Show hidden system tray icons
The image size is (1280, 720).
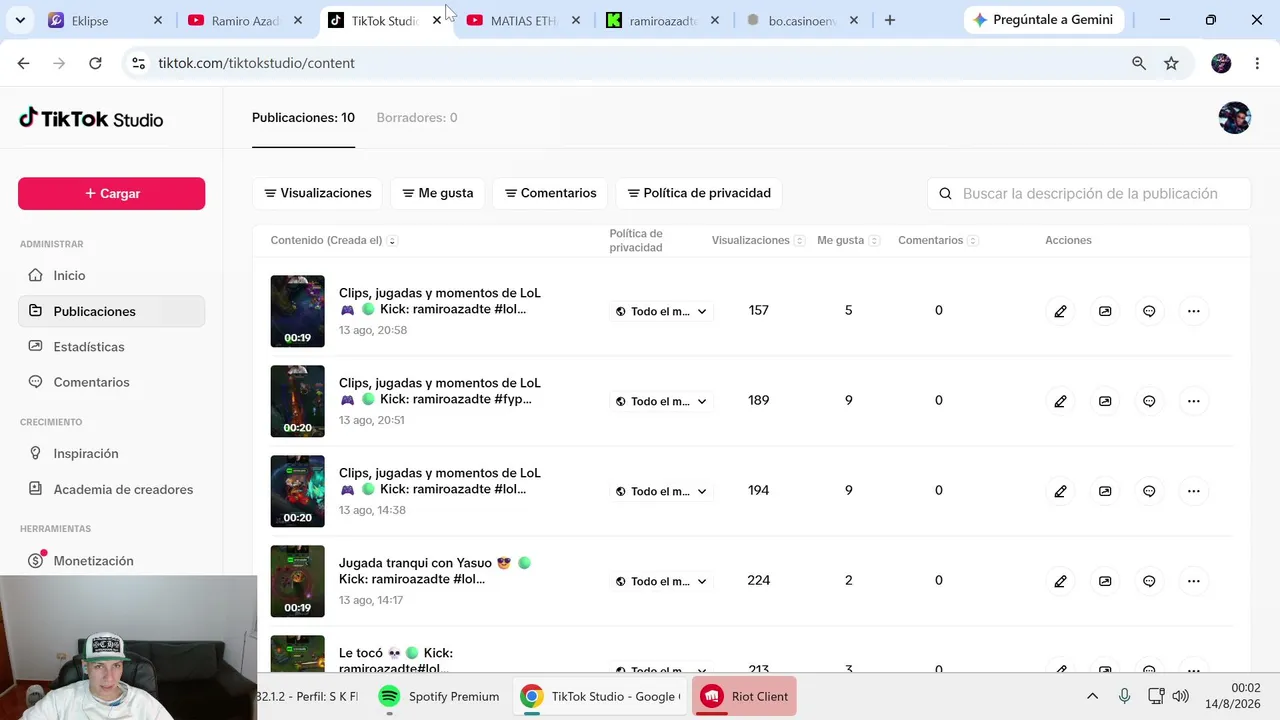click(x=1092, y=696)
